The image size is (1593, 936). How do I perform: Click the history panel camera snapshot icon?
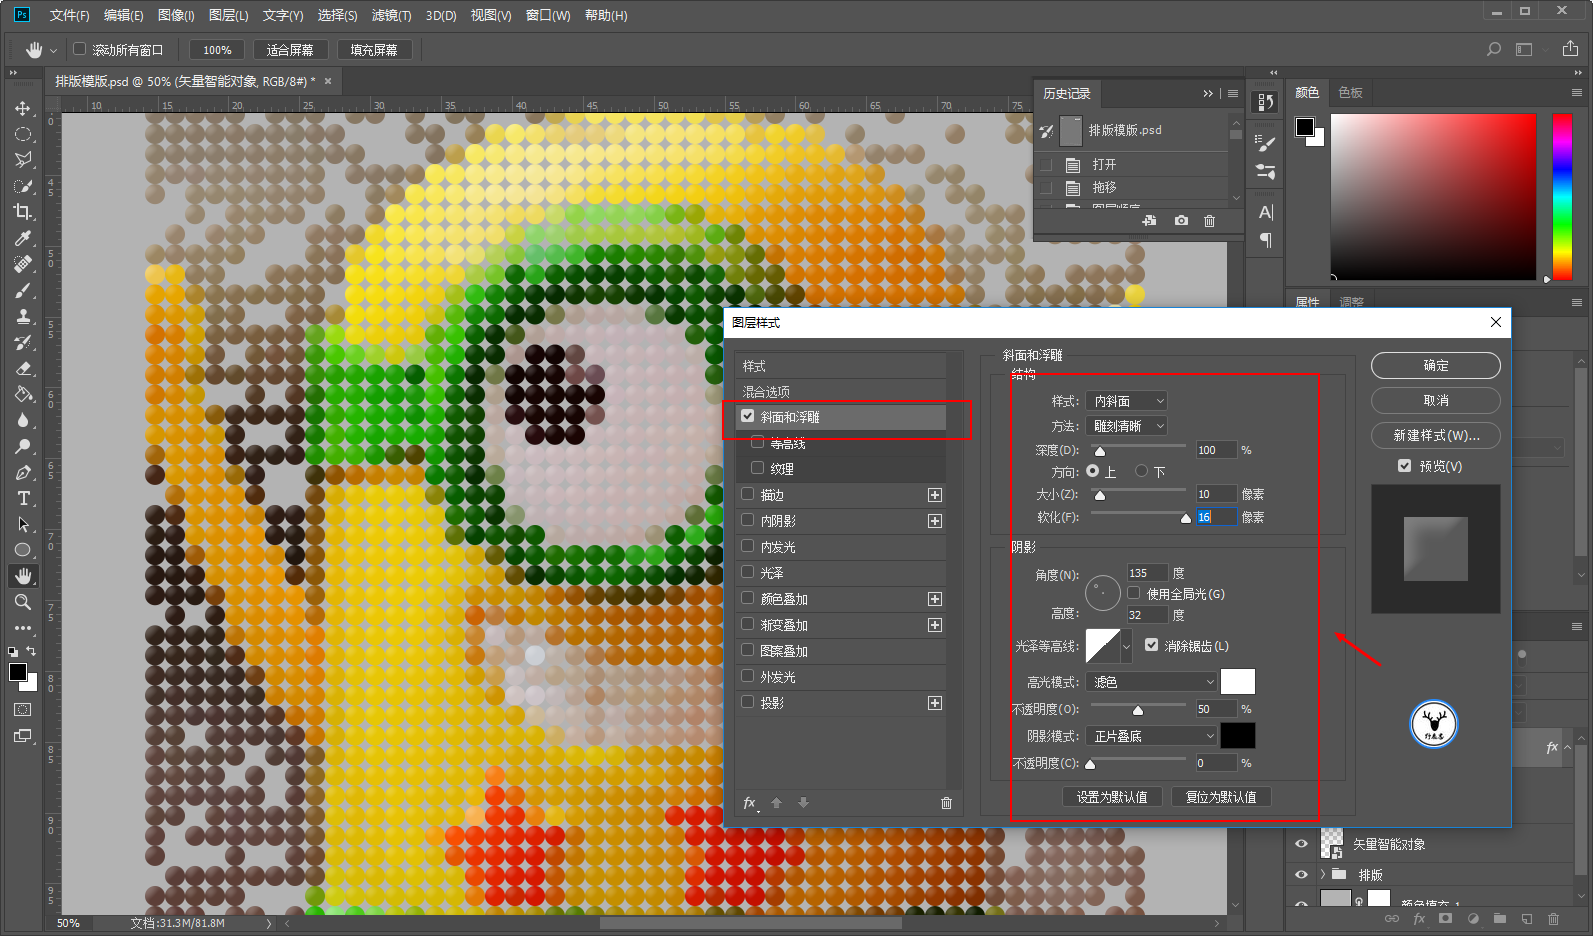coord(1181,221)
